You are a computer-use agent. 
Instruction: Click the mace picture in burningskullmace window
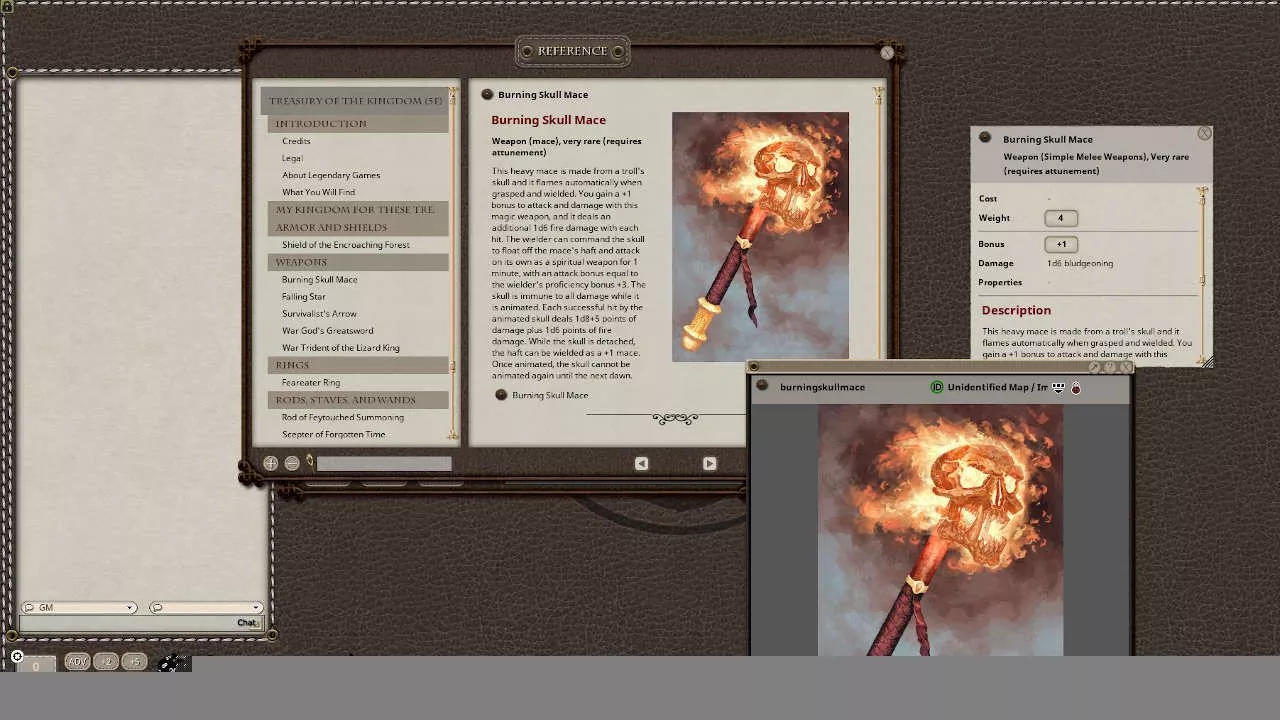940,530
